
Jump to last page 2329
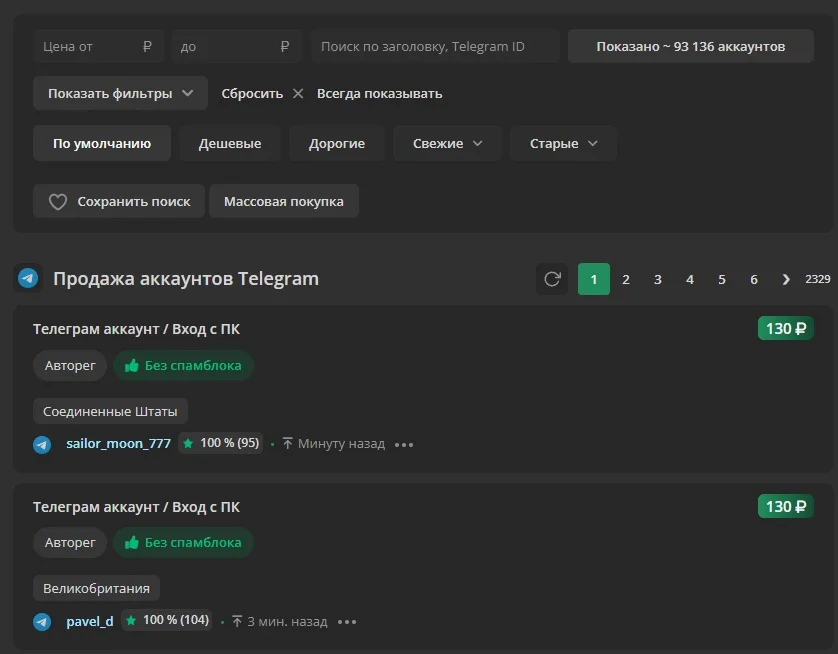click(x=817, y=279)
